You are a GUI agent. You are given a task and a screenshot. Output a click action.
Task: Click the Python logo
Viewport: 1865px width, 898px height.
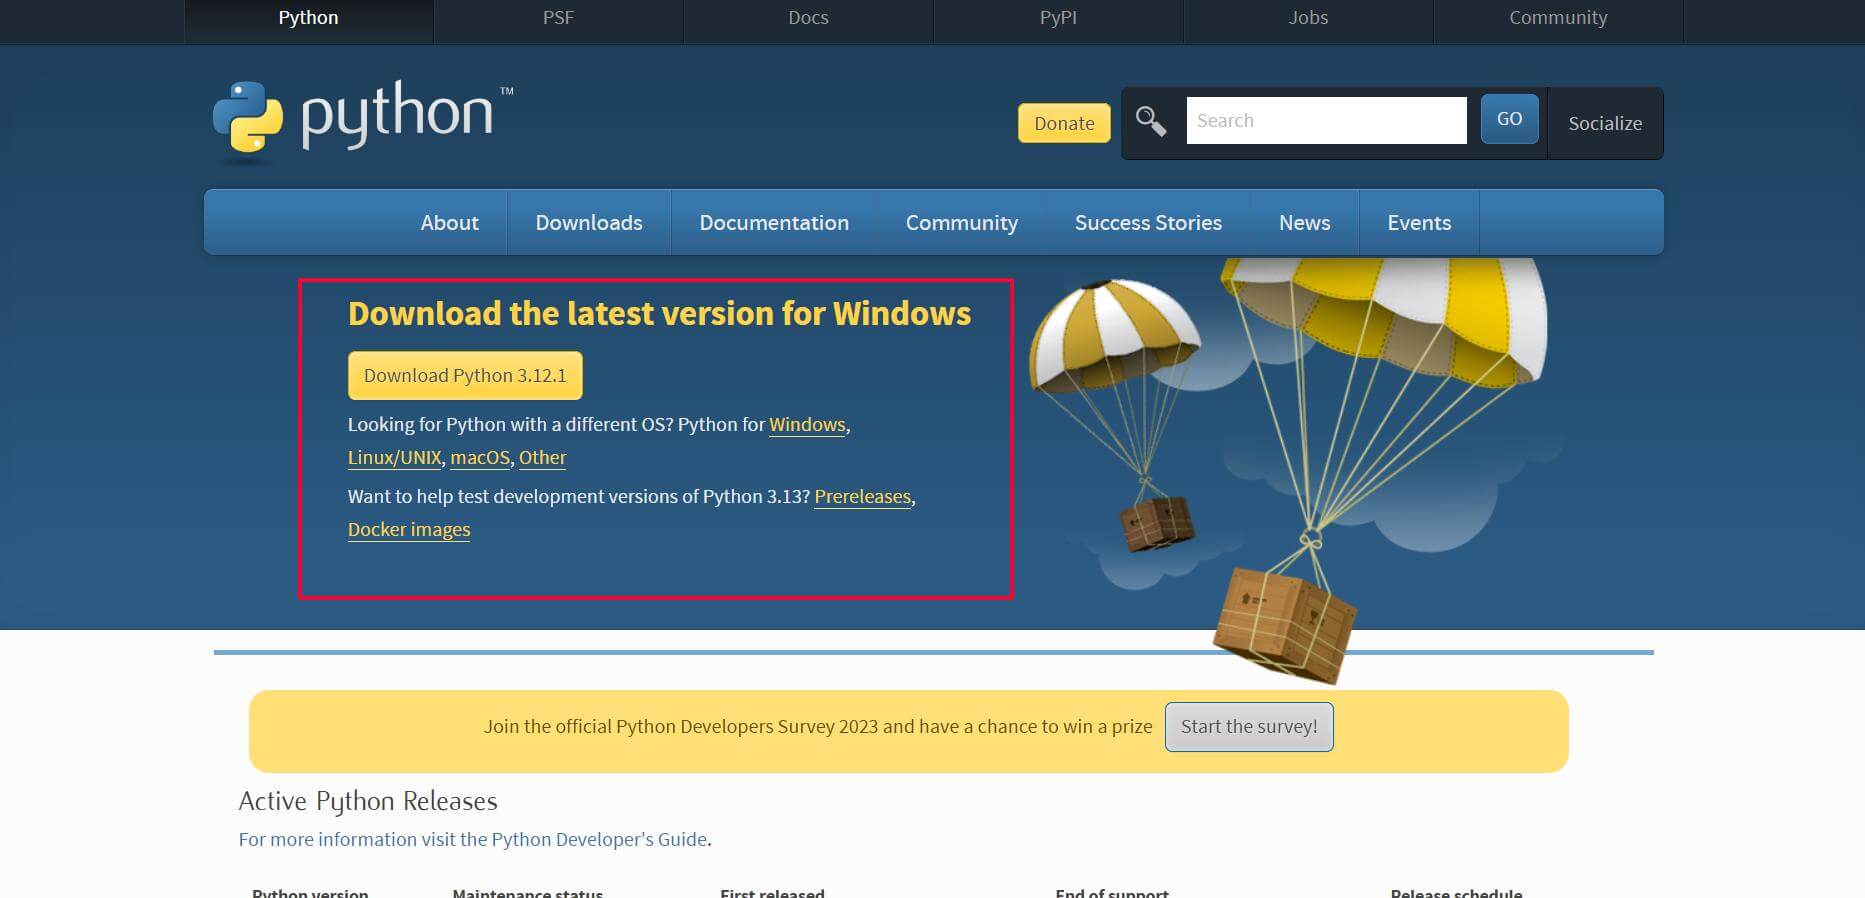pos(362,121)
